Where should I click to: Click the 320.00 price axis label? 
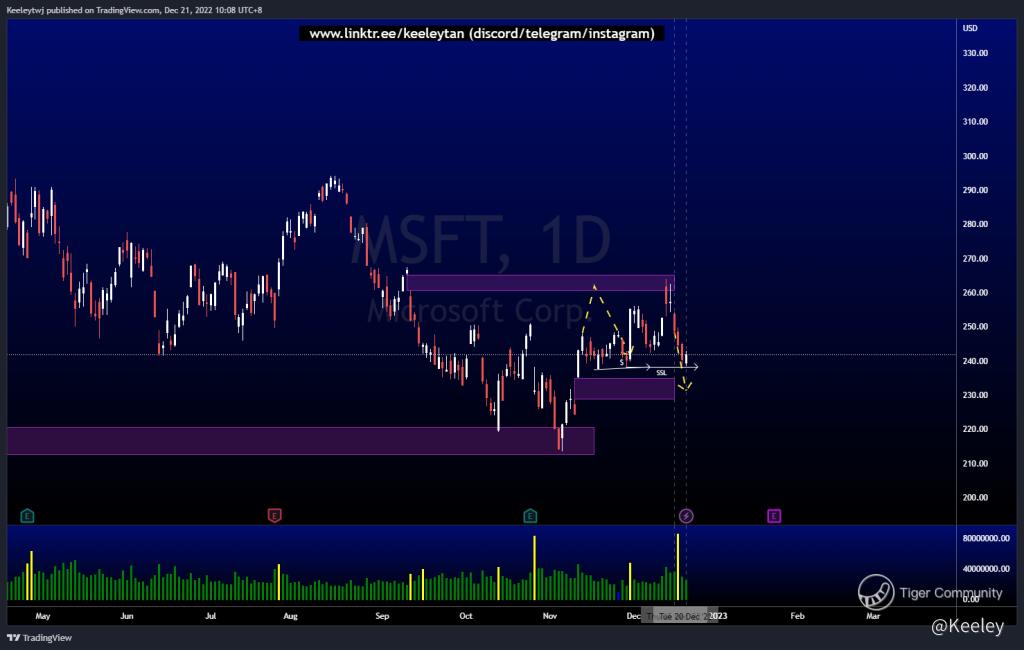pyautogui.click(x=975, y=88)
